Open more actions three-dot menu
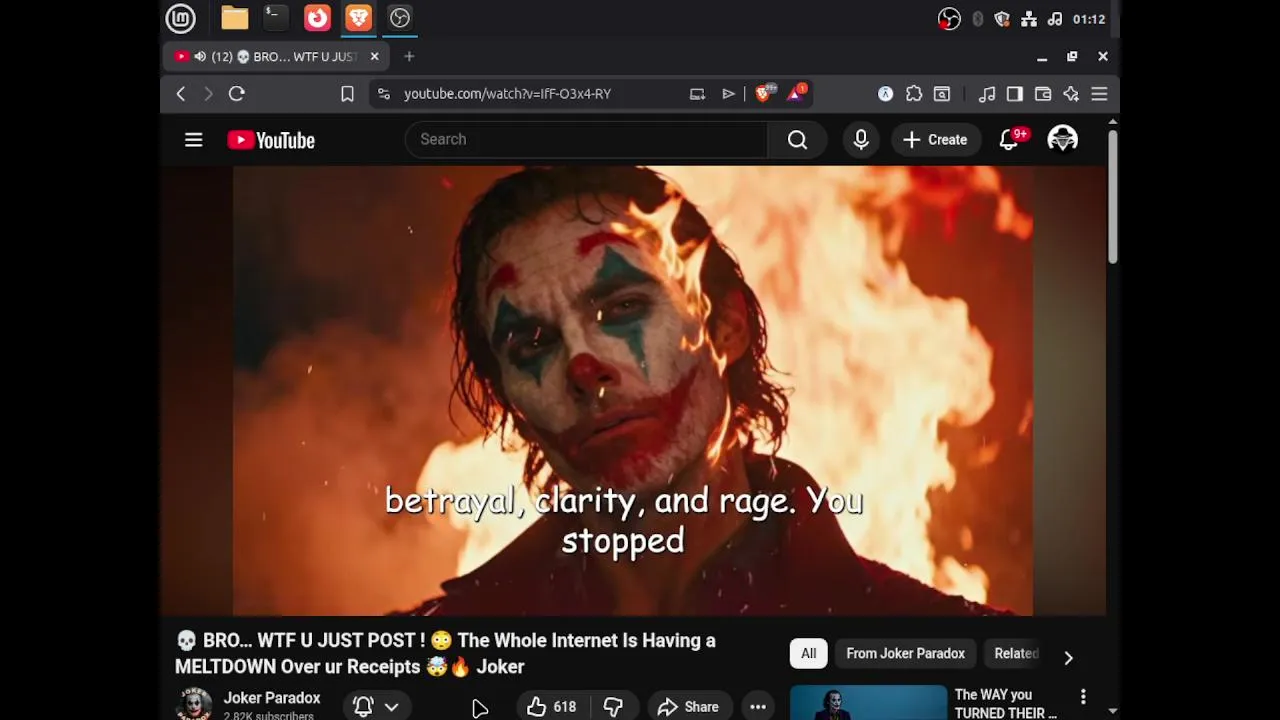The image size is (1280, 720). coord(758,707)
